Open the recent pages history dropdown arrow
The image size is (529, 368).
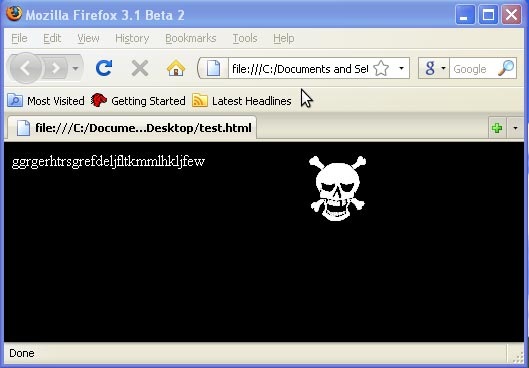pos(75,68)
